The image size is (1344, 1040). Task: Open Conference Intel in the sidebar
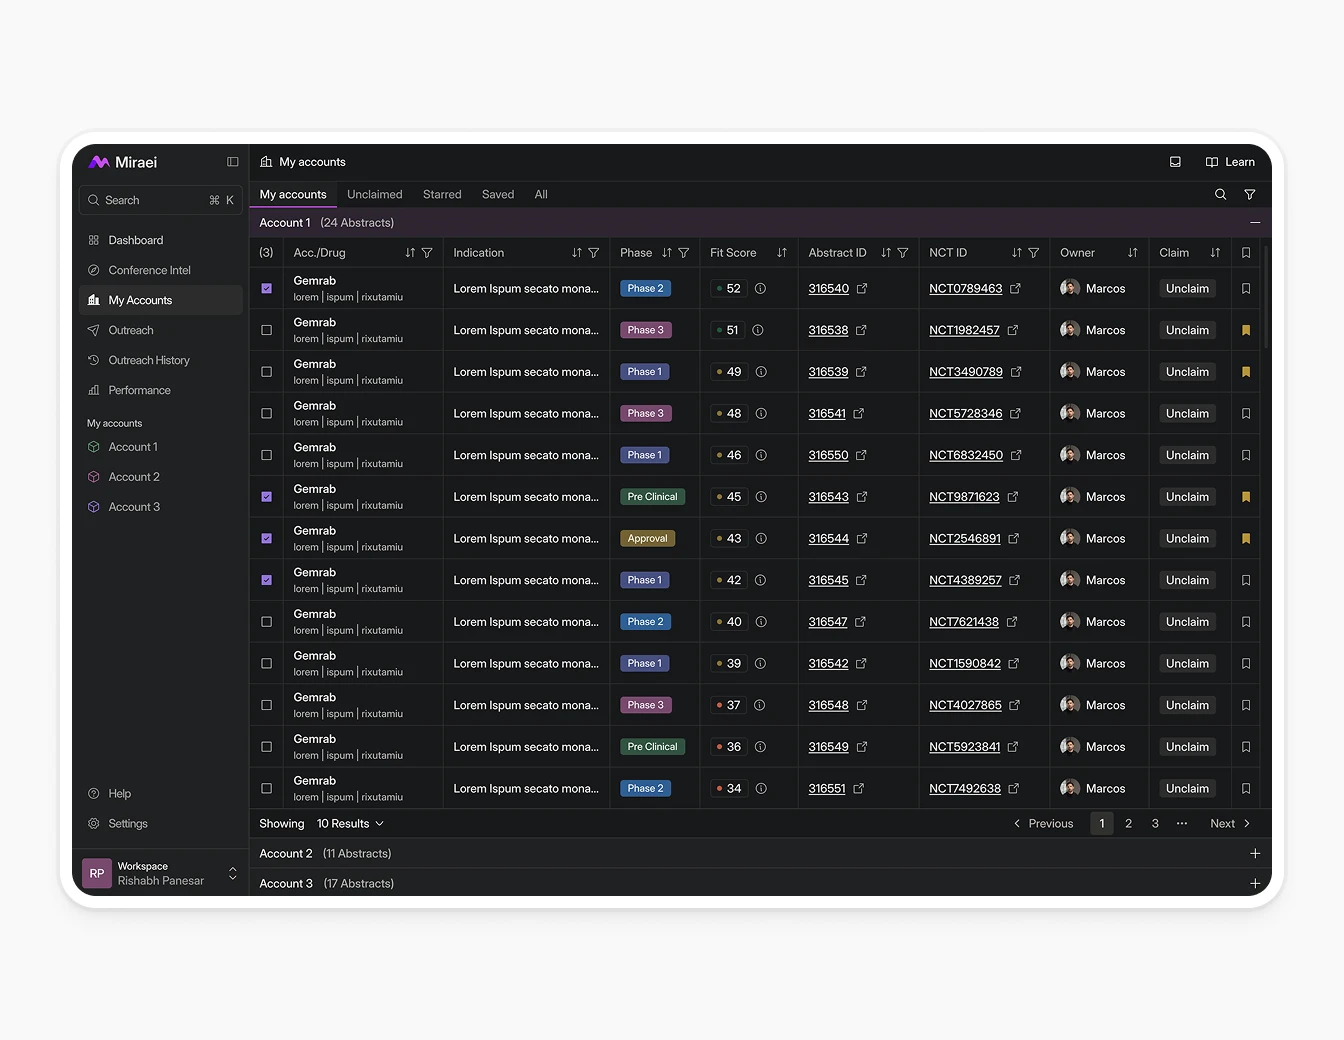[149, 270]
